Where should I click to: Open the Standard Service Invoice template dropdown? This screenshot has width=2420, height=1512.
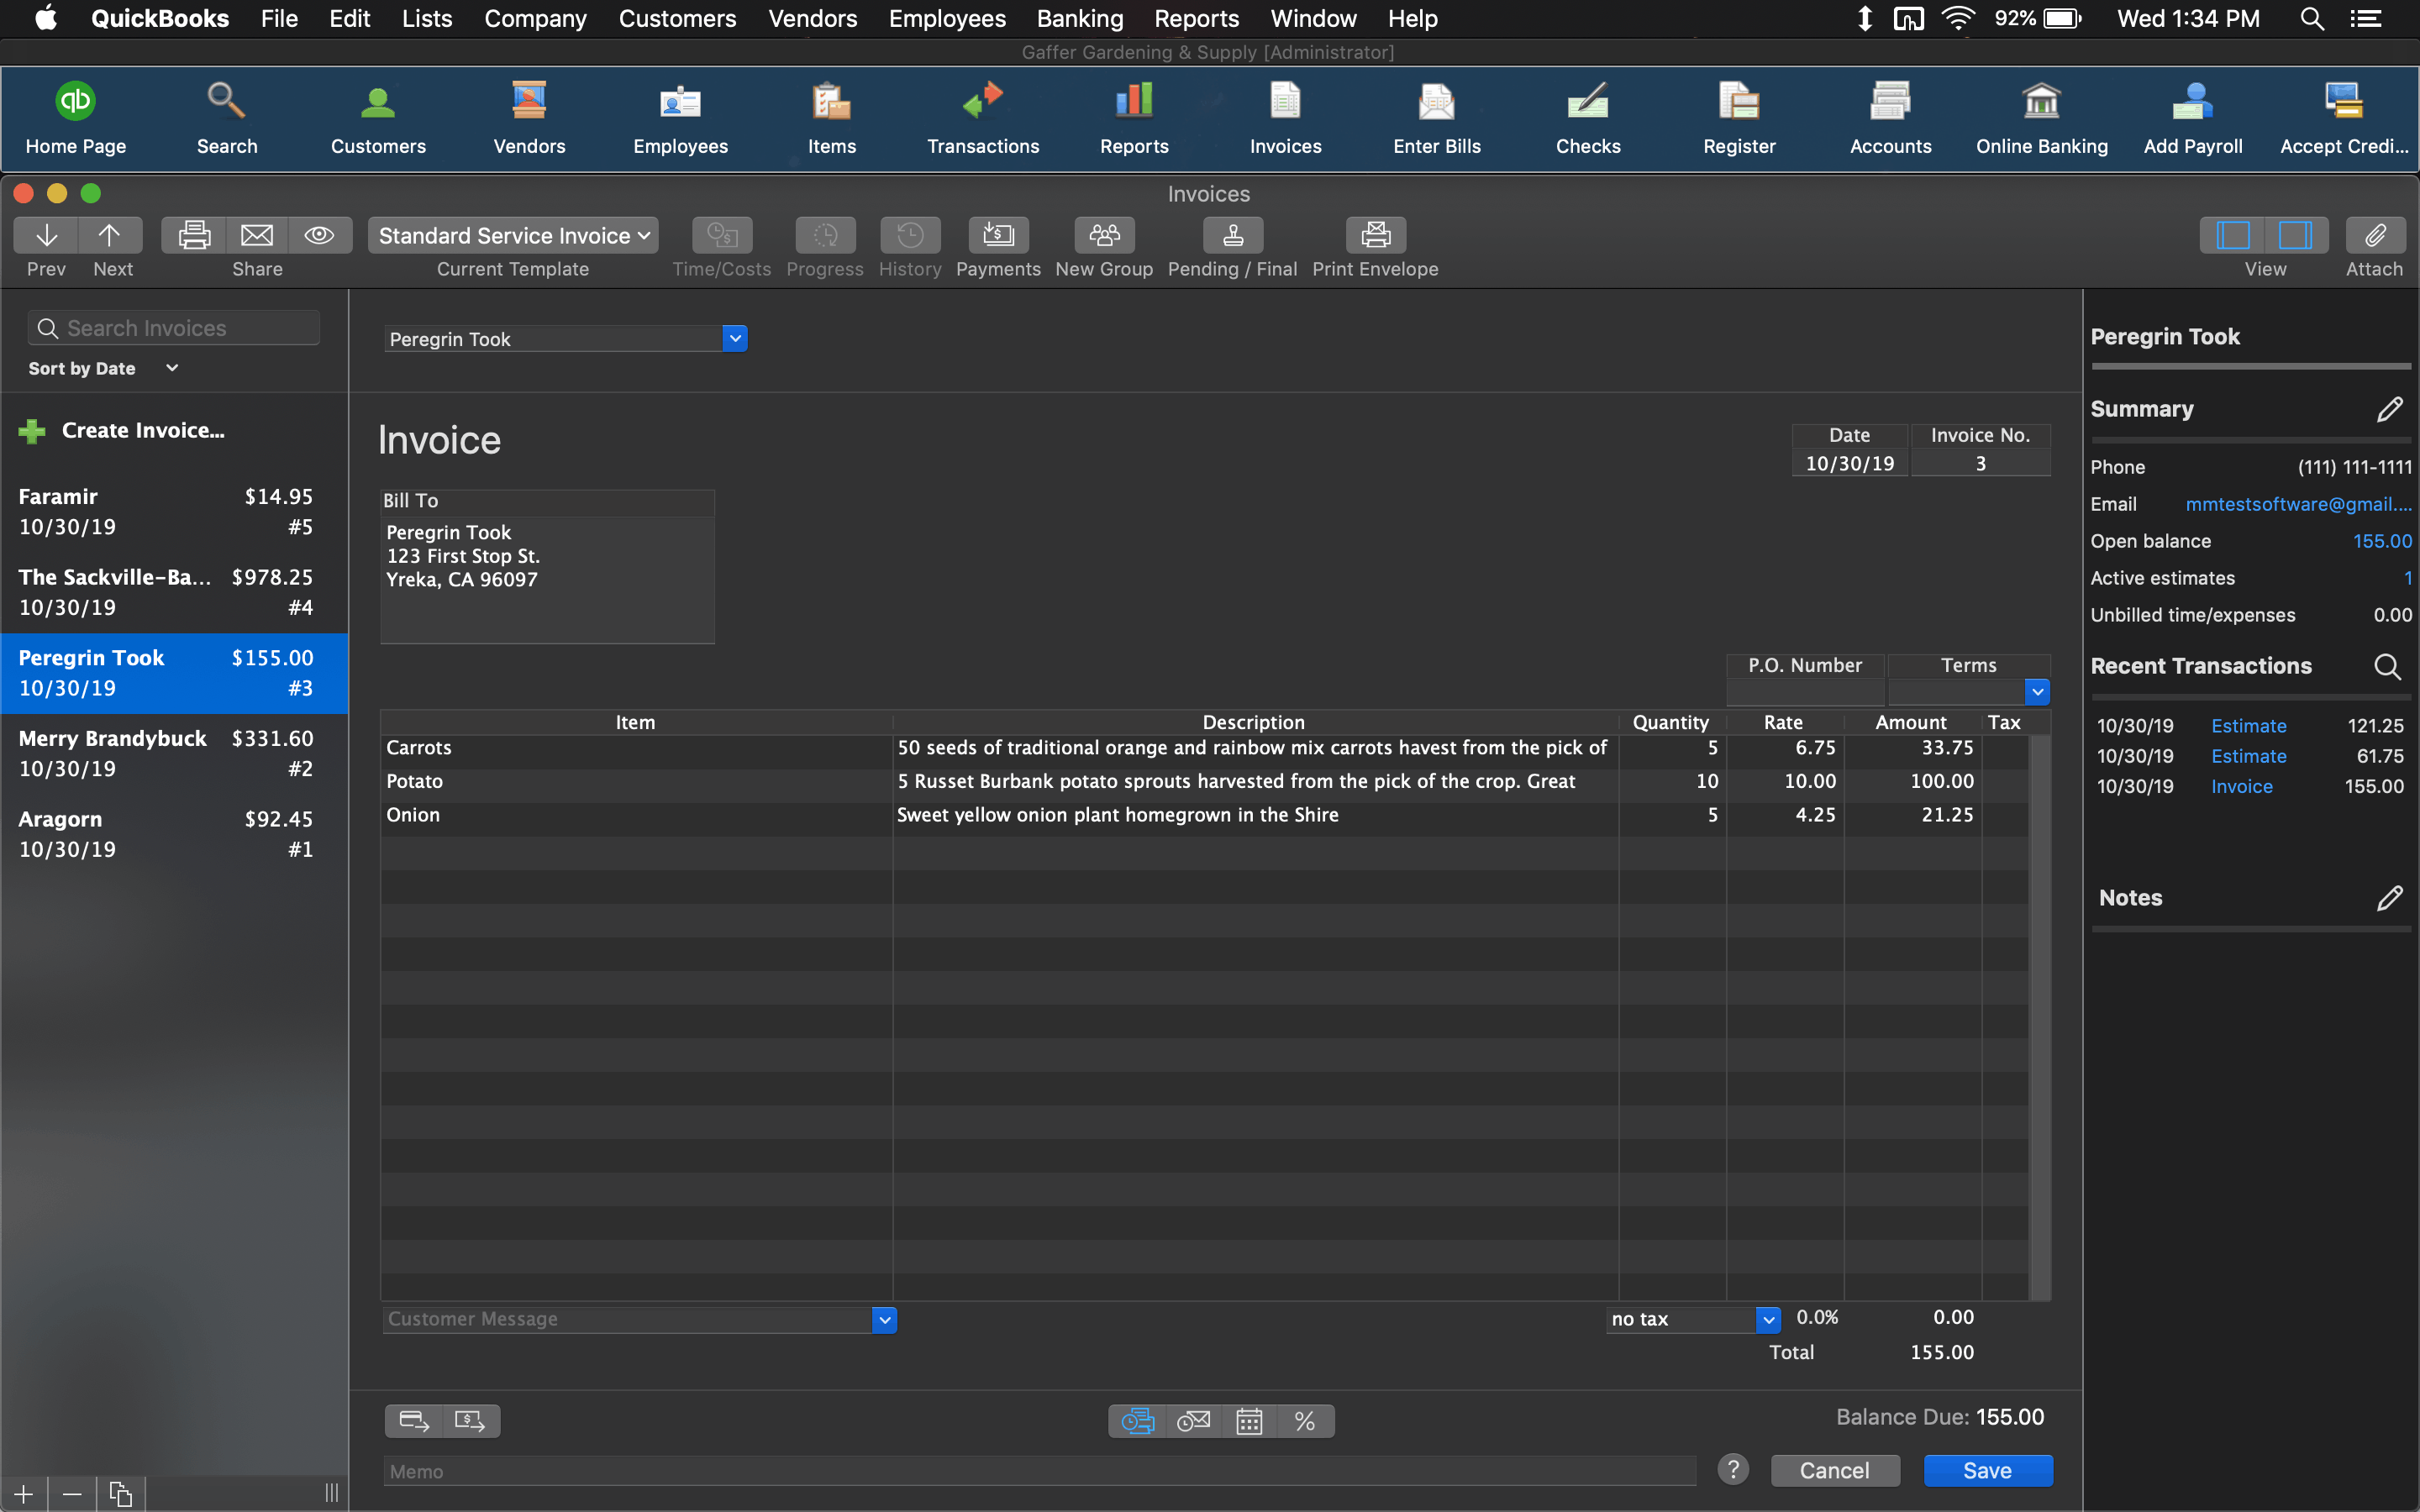[x=513, y=235]
